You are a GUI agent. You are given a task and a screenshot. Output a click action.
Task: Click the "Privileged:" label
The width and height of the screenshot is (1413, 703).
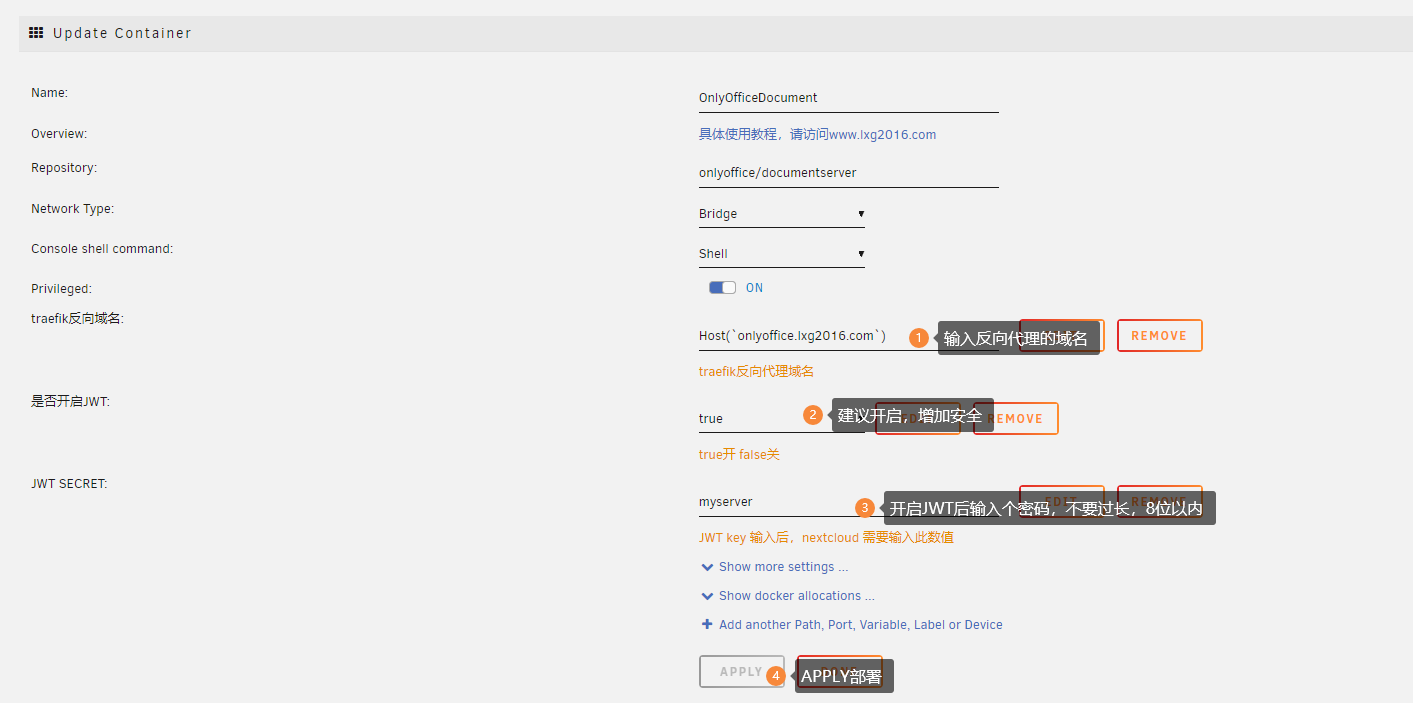pyautogui.click(x=61, y=289)
